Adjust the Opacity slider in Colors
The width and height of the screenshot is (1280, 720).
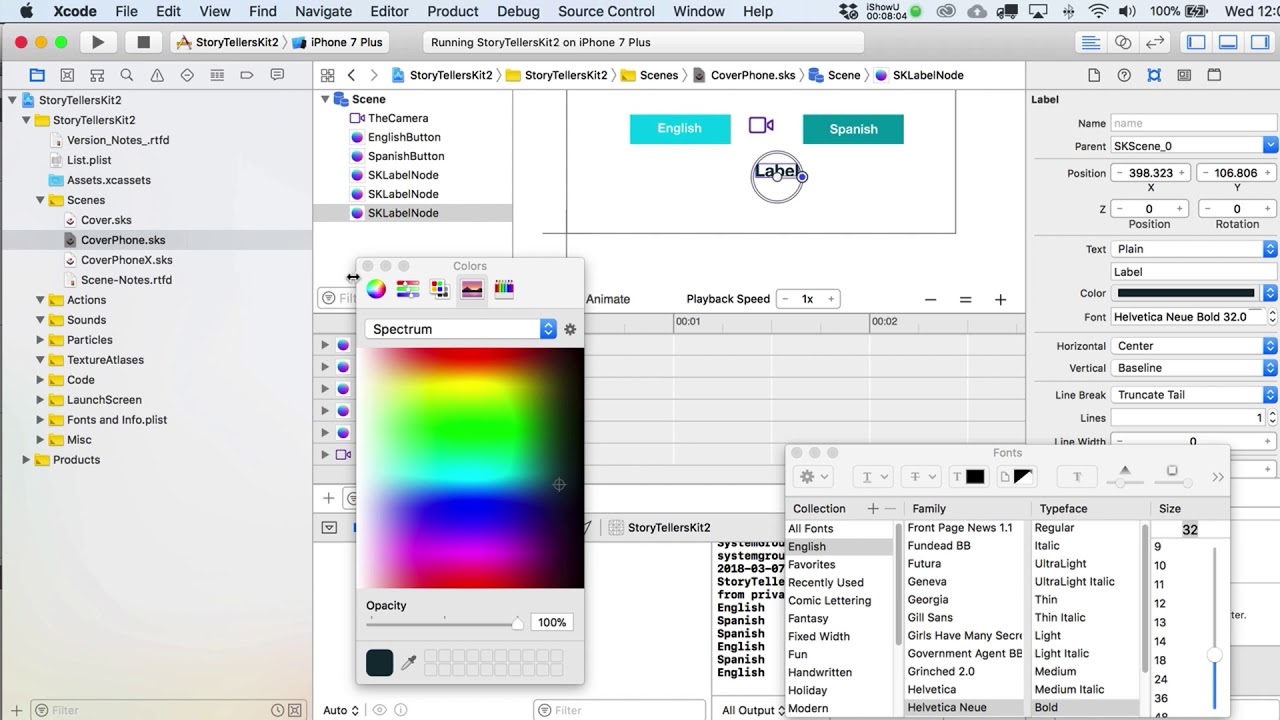click(444, 622)
